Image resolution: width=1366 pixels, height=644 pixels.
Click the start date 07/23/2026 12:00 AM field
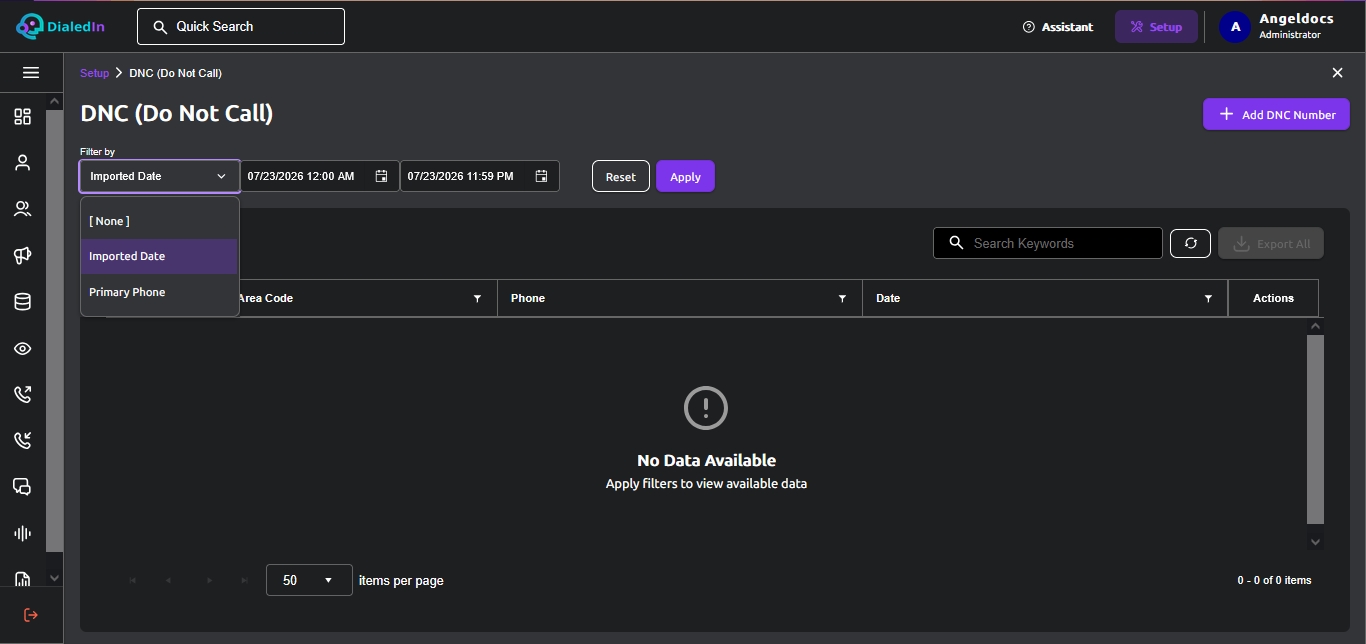click(x=320, y=176)
